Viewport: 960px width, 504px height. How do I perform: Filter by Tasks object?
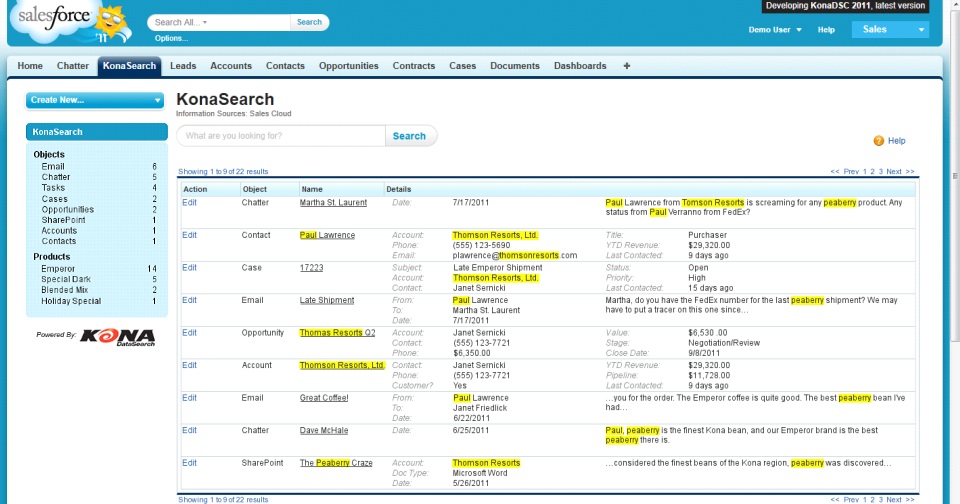coord(53,188)
